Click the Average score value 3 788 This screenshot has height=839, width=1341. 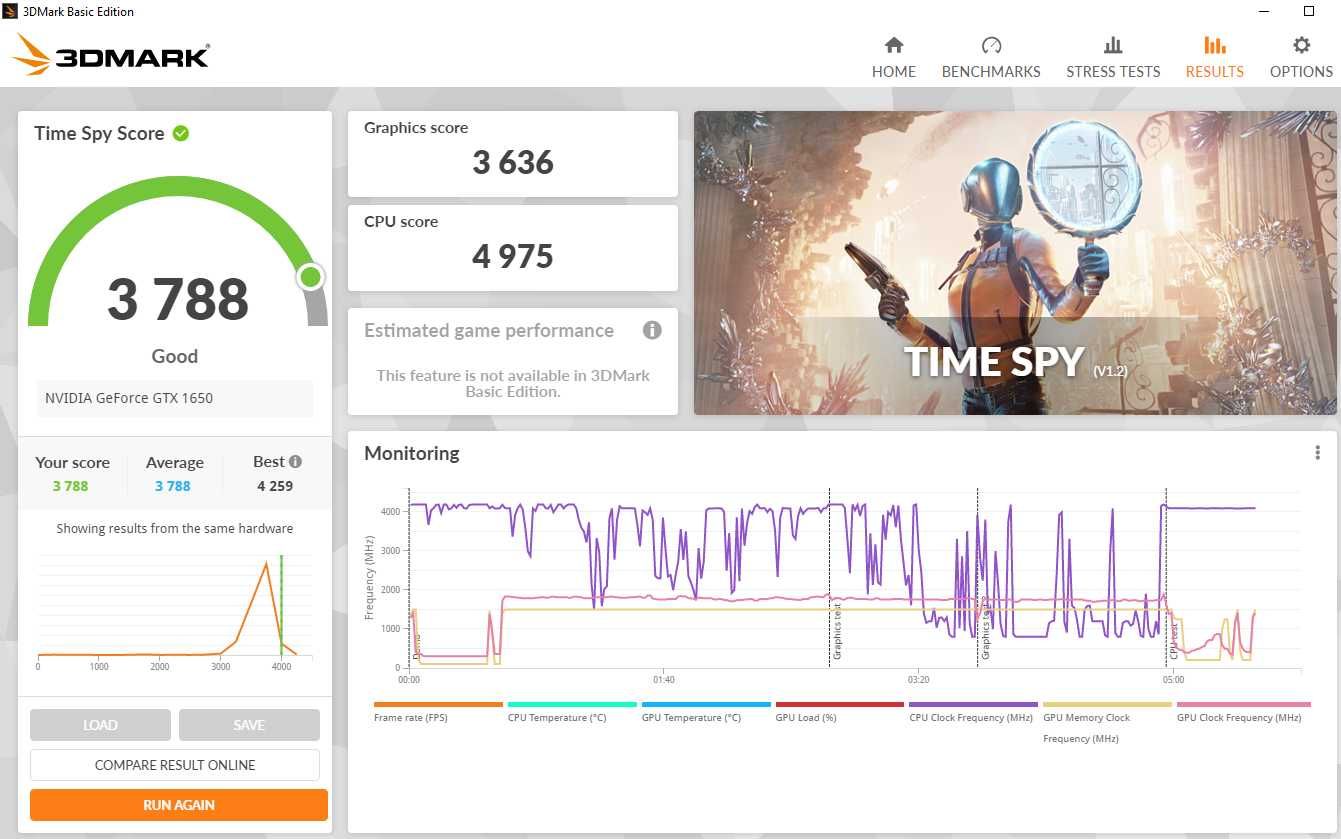[x=173, y=486]
